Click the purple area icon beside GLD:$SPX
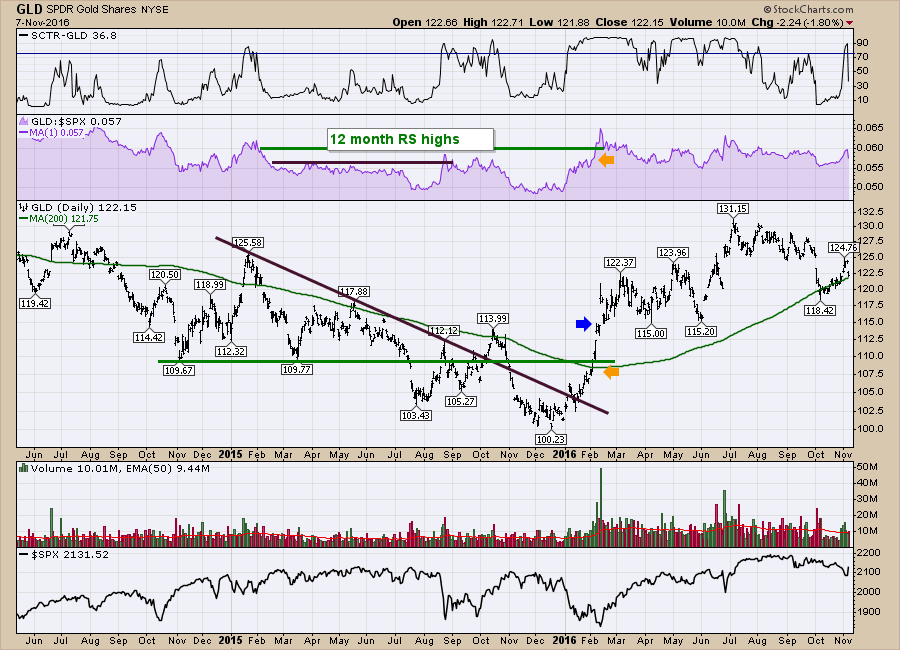 click(x=24, y=121)
